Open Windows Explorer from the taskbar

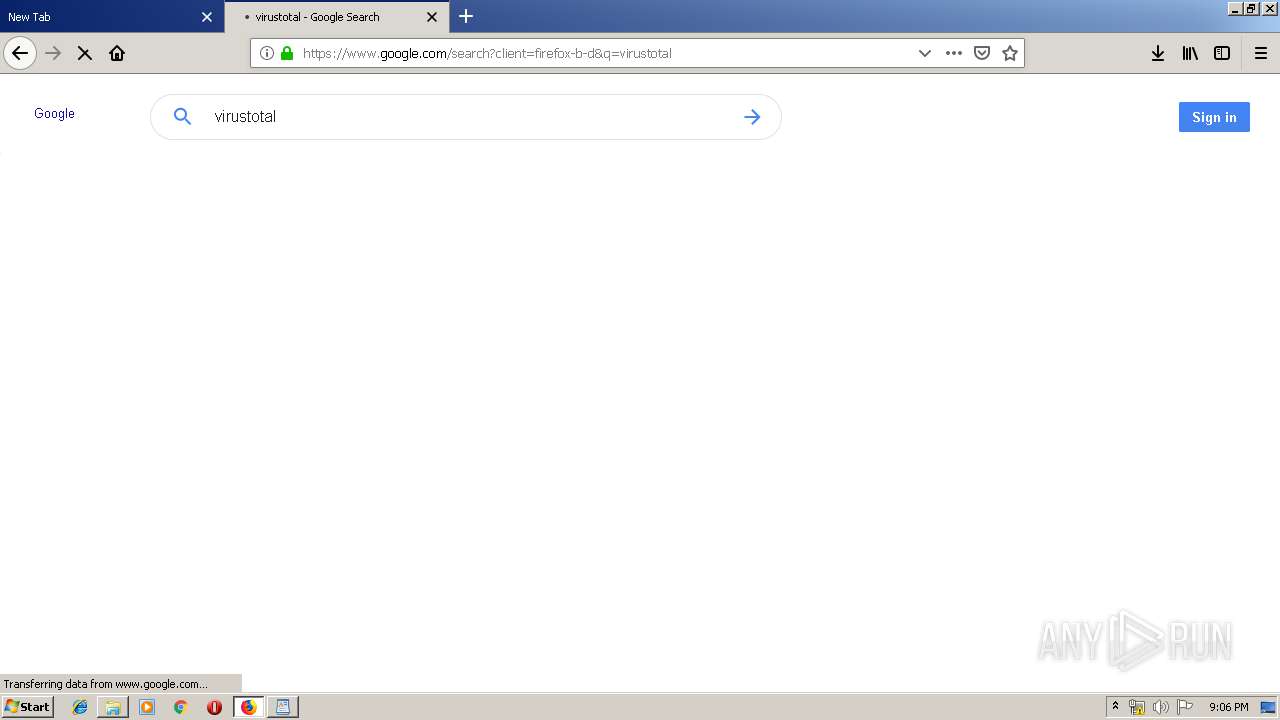point(113,707)
